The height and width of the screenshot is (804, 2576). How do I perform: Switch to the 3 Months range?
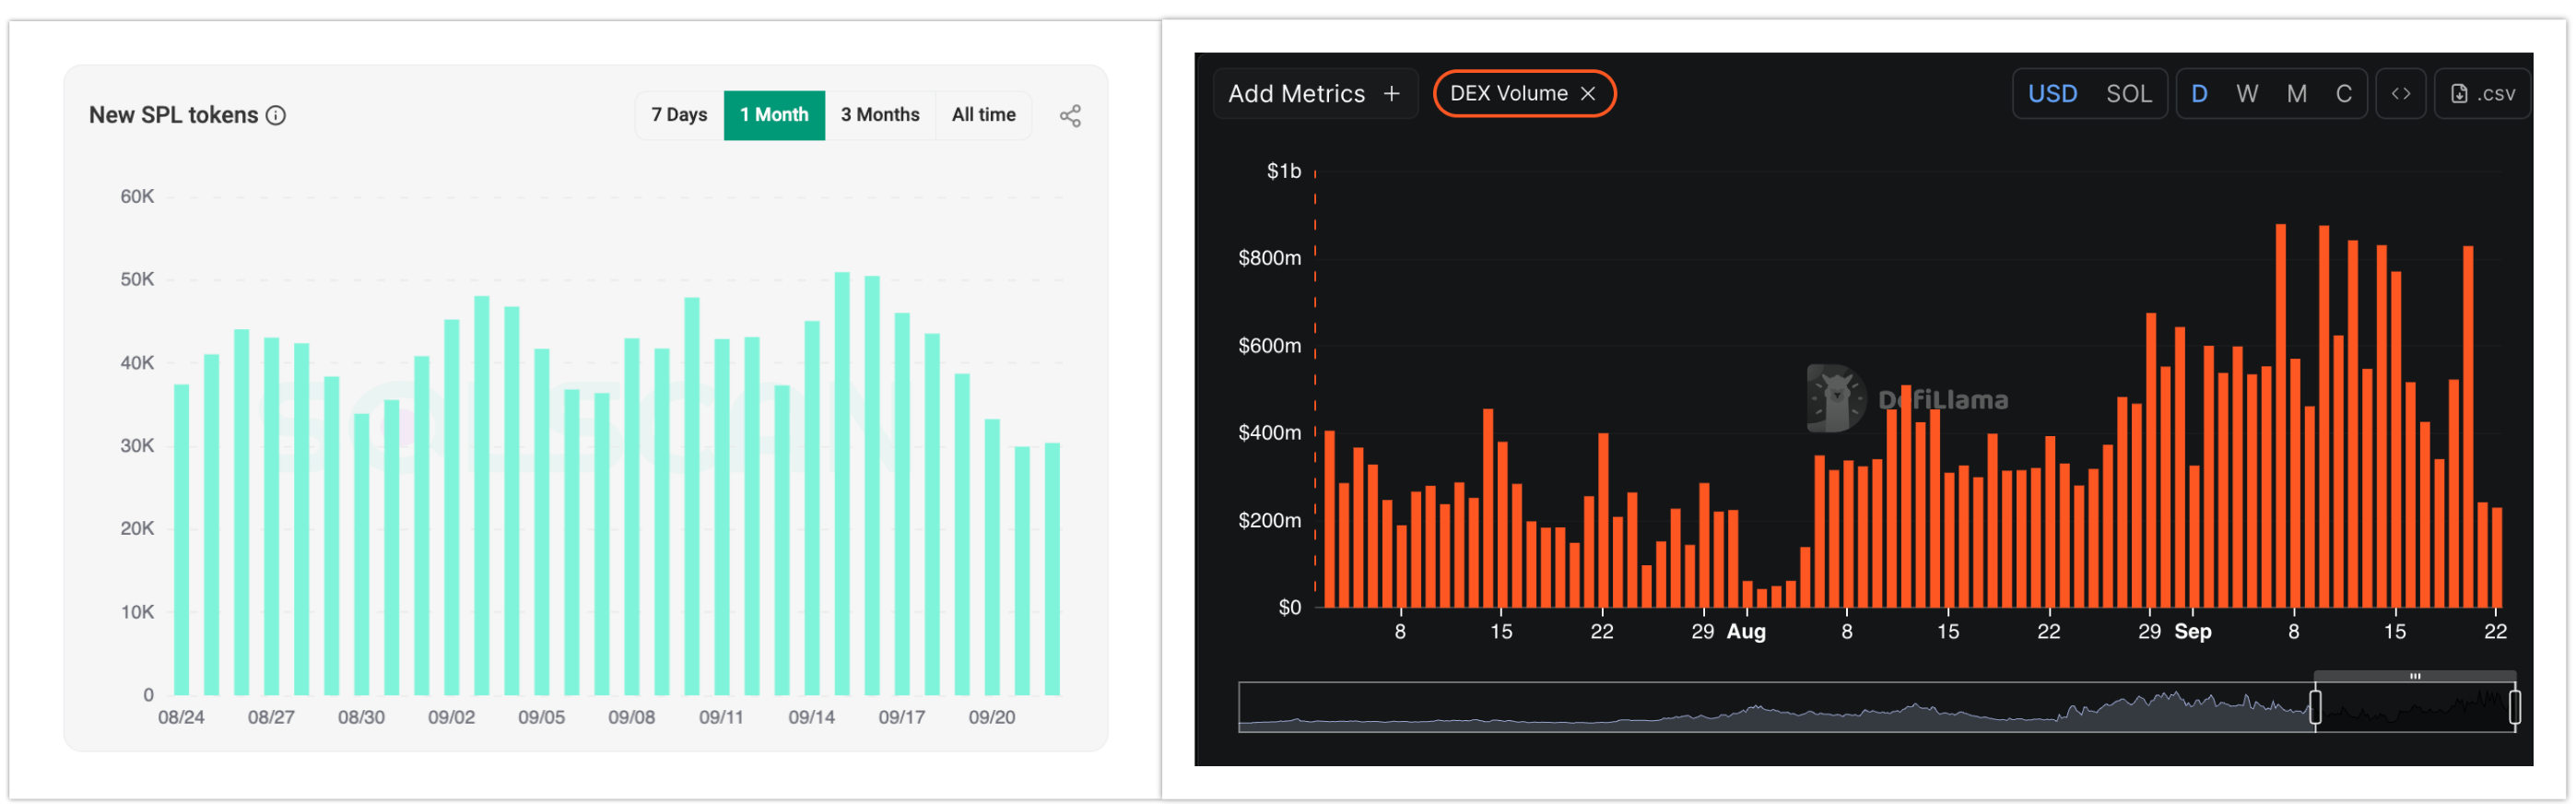(880, 115)
